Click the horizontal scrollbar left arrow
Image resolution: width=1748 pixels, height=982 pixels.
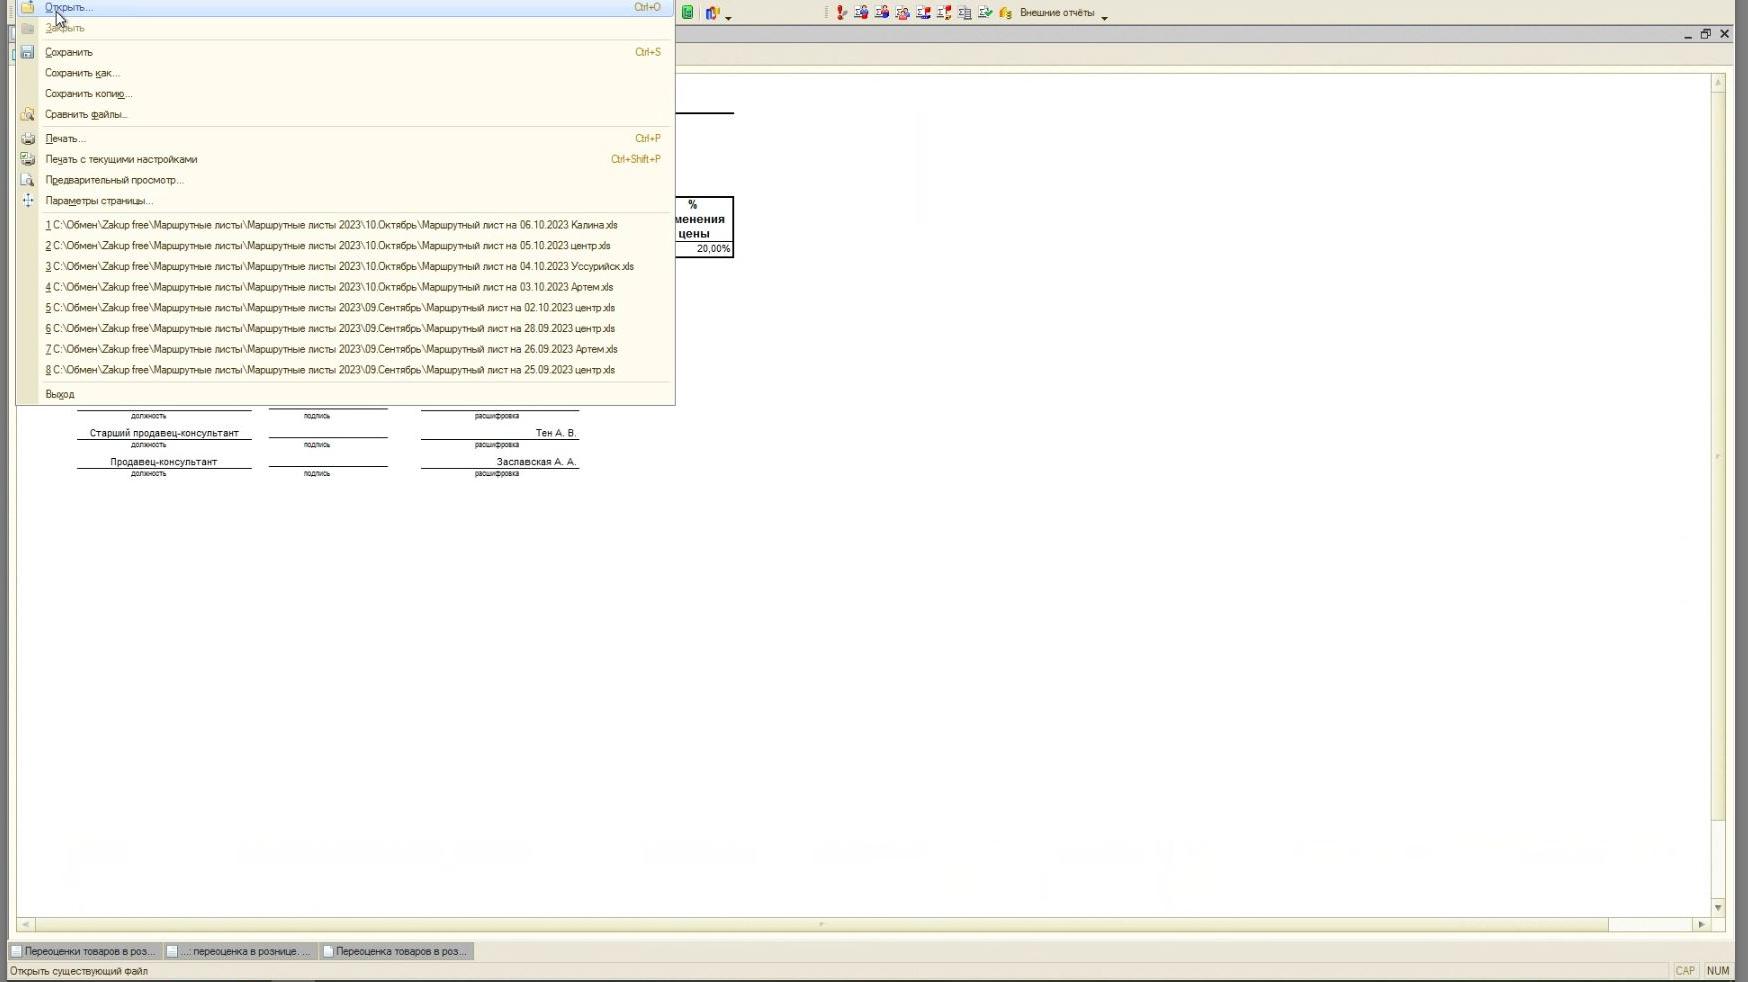click(x=26, y=925)
